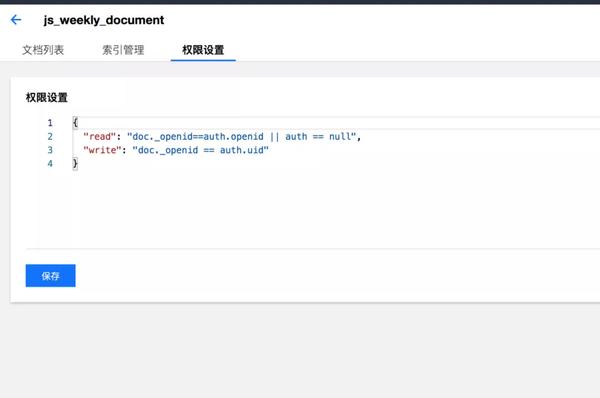The width and height of the screenshot is (600, 398).
Task: Click the 保存 button
Action: click(51, 276)
